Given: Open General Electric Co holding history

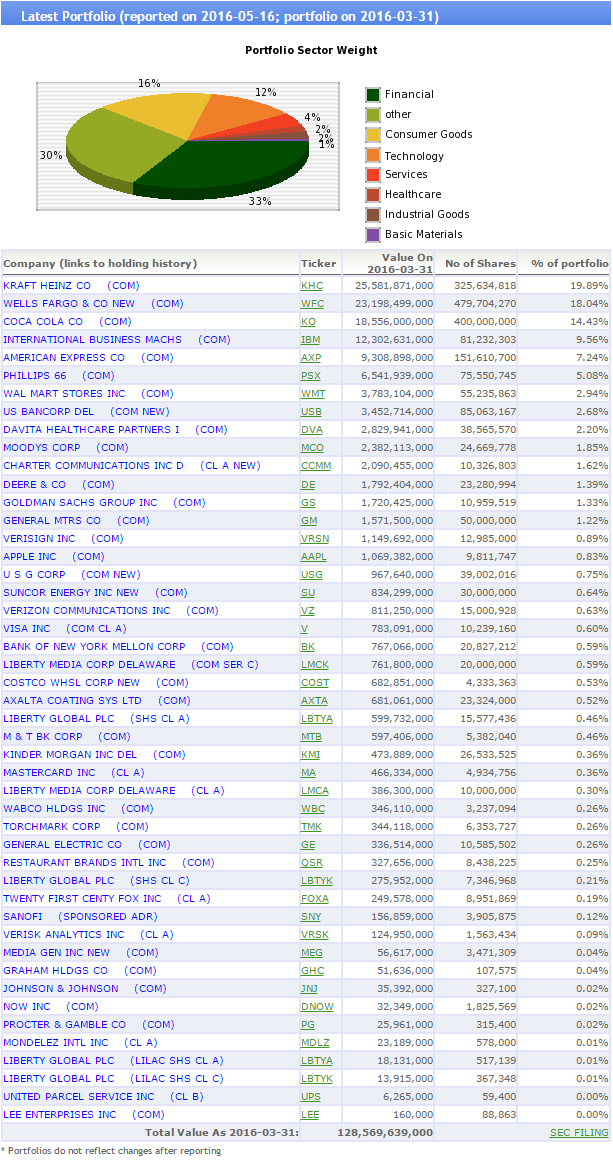Looking at the screenshot, I should tap(87, 847).
